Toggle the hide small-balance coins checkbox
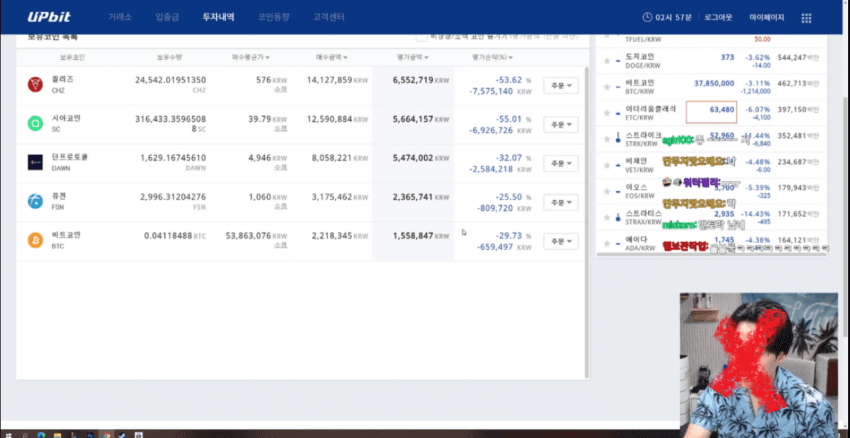This screenshot has height=438, width=850. click(421, 36)
